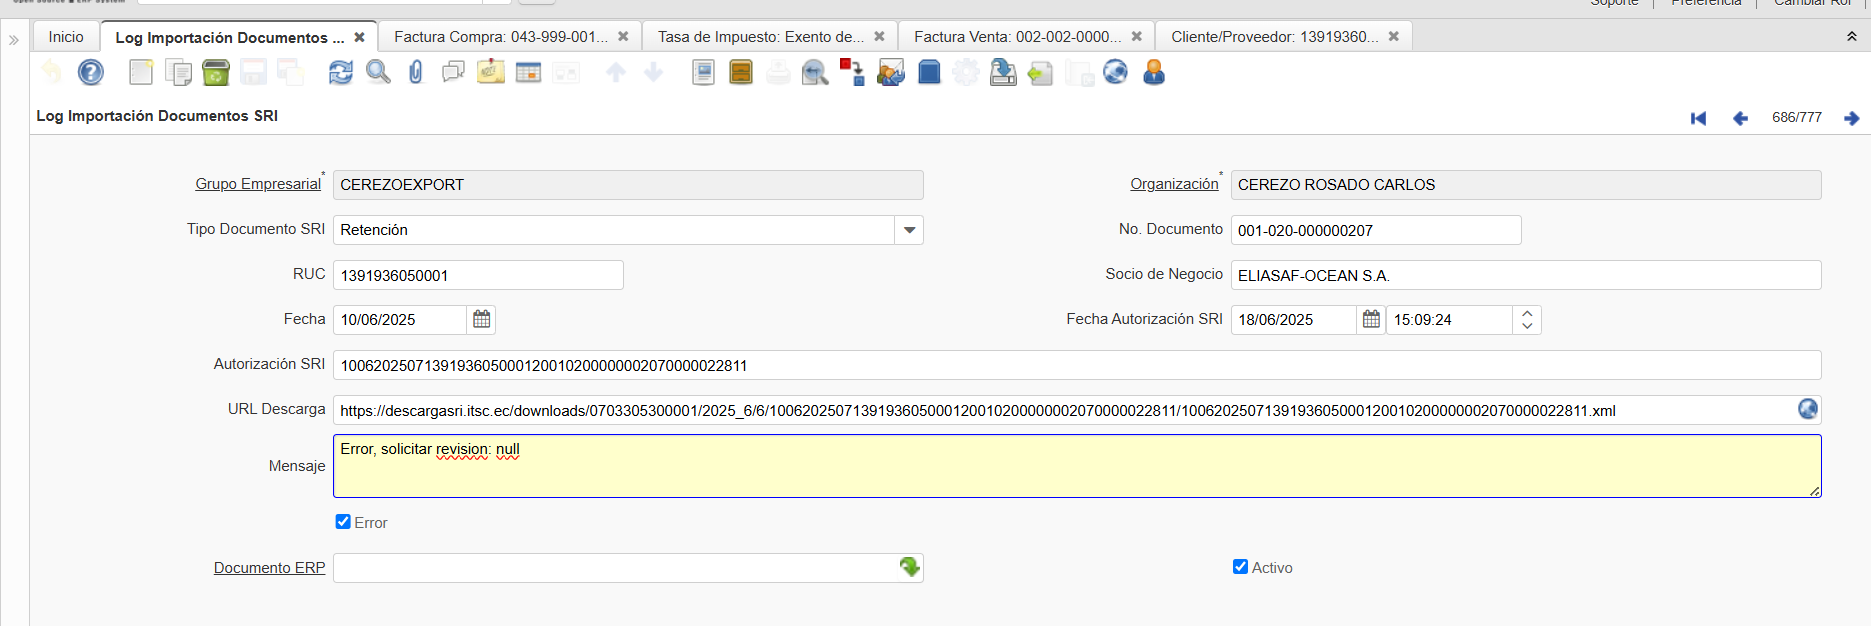Uncheck the Error checkbox
The height and width of the screenshot is (626, 1871).
[343, 522]
